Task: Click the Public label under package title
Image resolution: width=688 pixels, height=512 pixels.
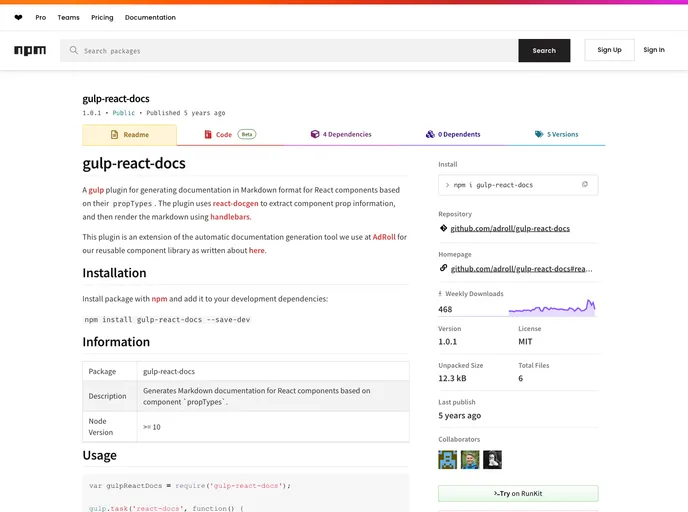Action: (124, 113)
